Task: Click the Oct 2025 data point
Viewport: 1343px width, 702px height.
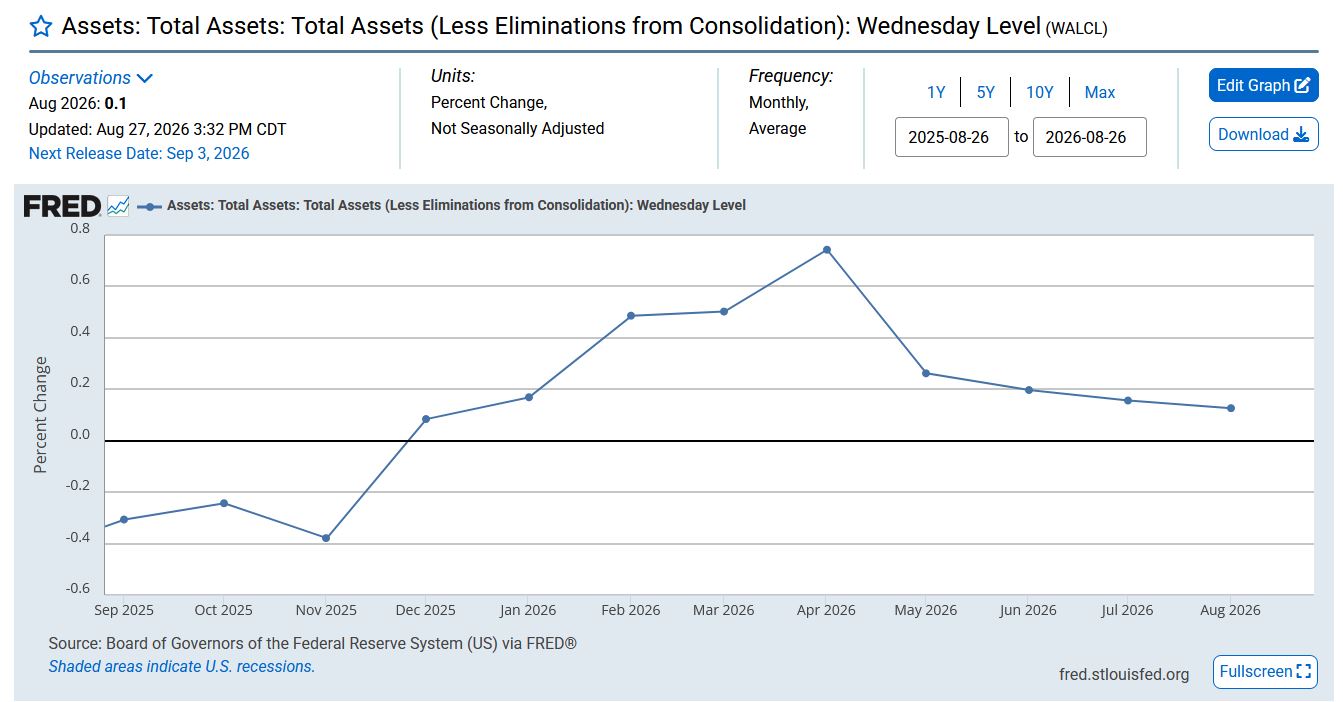Action: (224, 503)
